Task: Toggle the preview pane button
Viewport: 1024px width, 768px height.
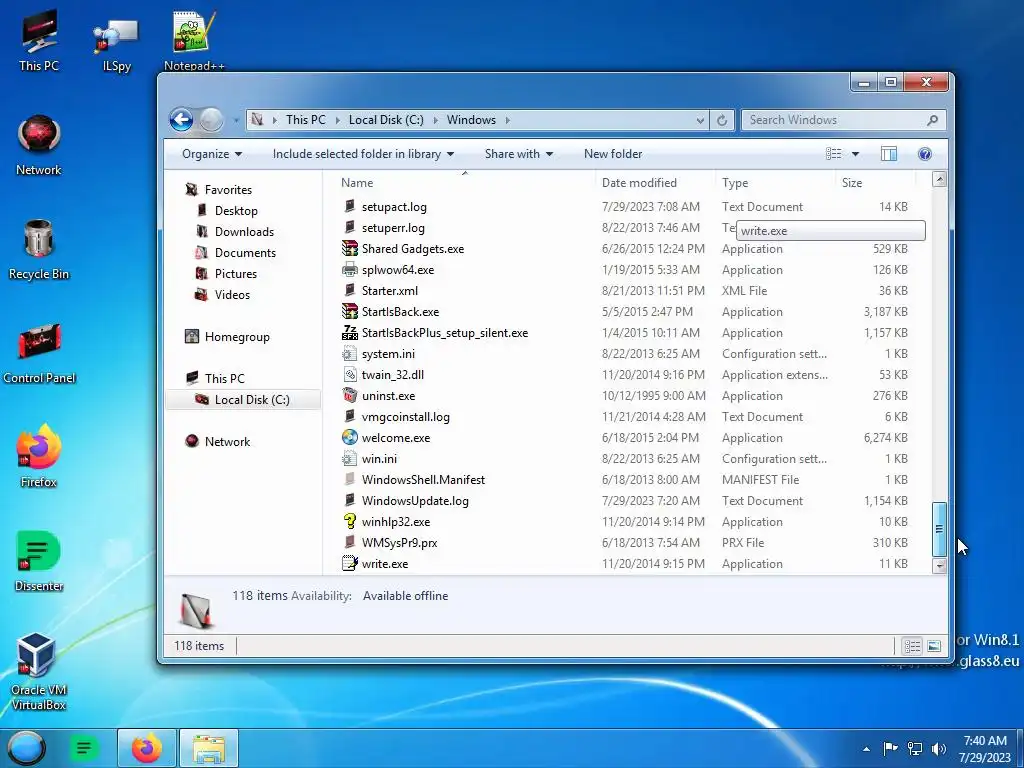Action: (889, 154)
